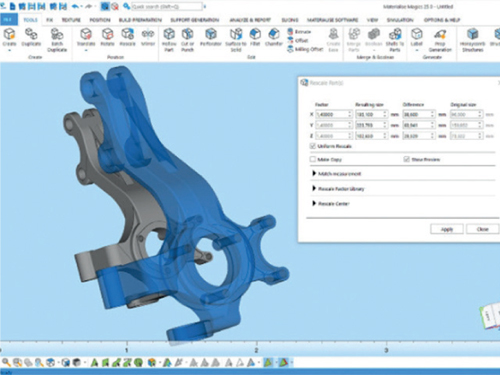Select the Hollow Part tool
This screenshot has height=375, width=500.
click(169, 40)
